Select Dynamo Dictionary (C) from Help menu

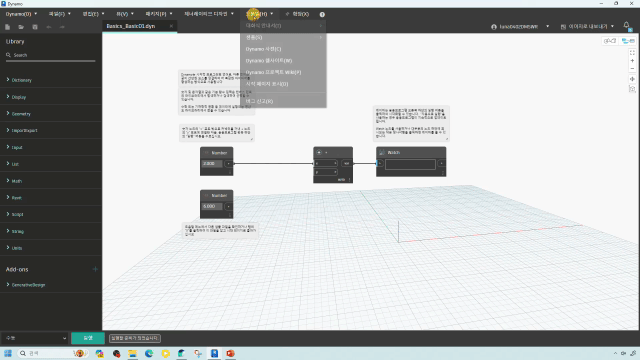283,49
